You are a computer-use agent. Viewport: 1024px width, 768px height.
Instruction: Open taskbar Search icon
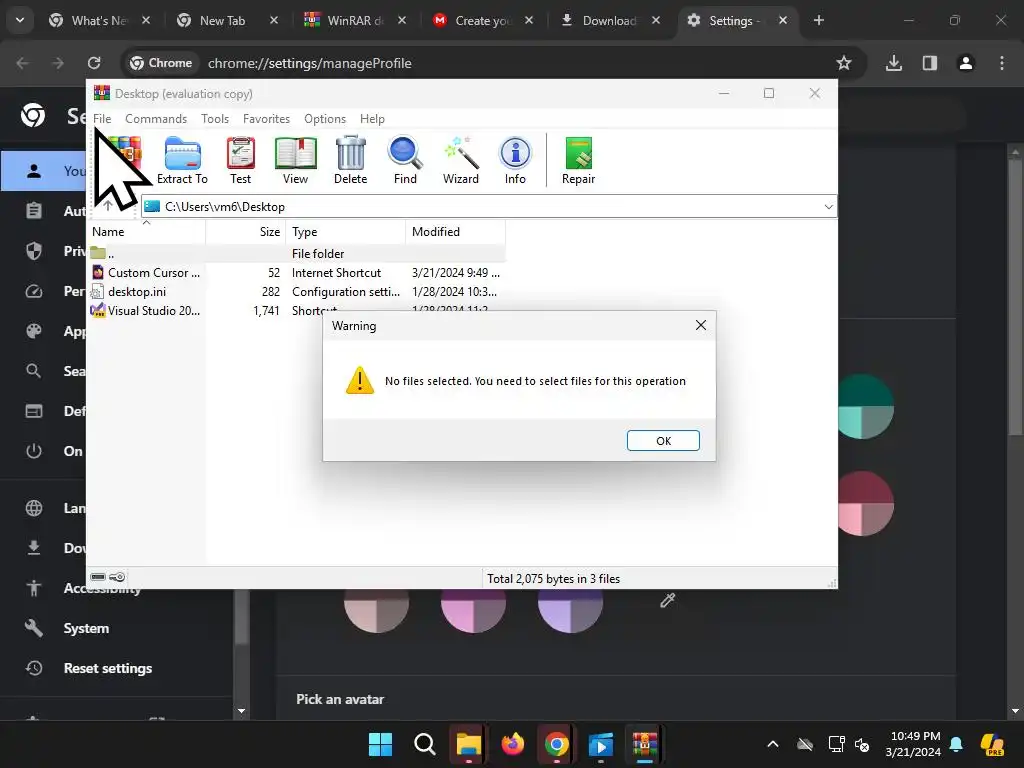pyautogui.click(x=425, y=744)
